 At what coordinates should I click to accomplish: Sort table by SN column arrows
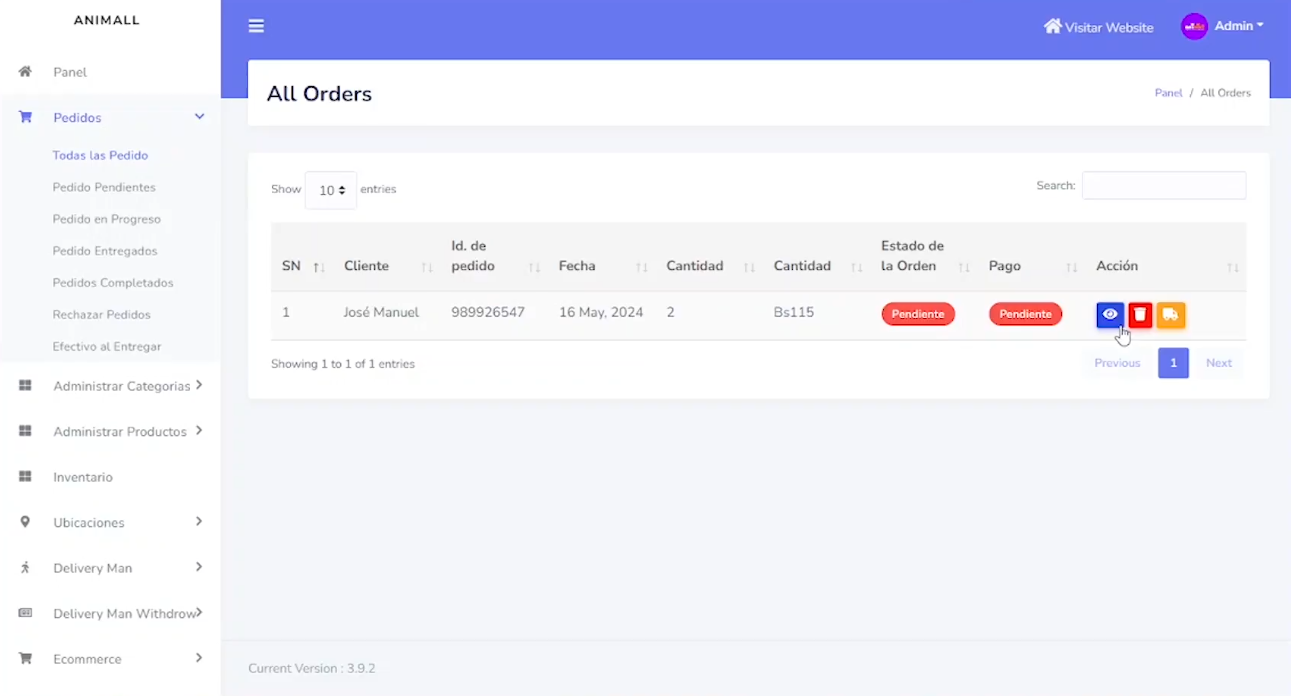point(318,267)
